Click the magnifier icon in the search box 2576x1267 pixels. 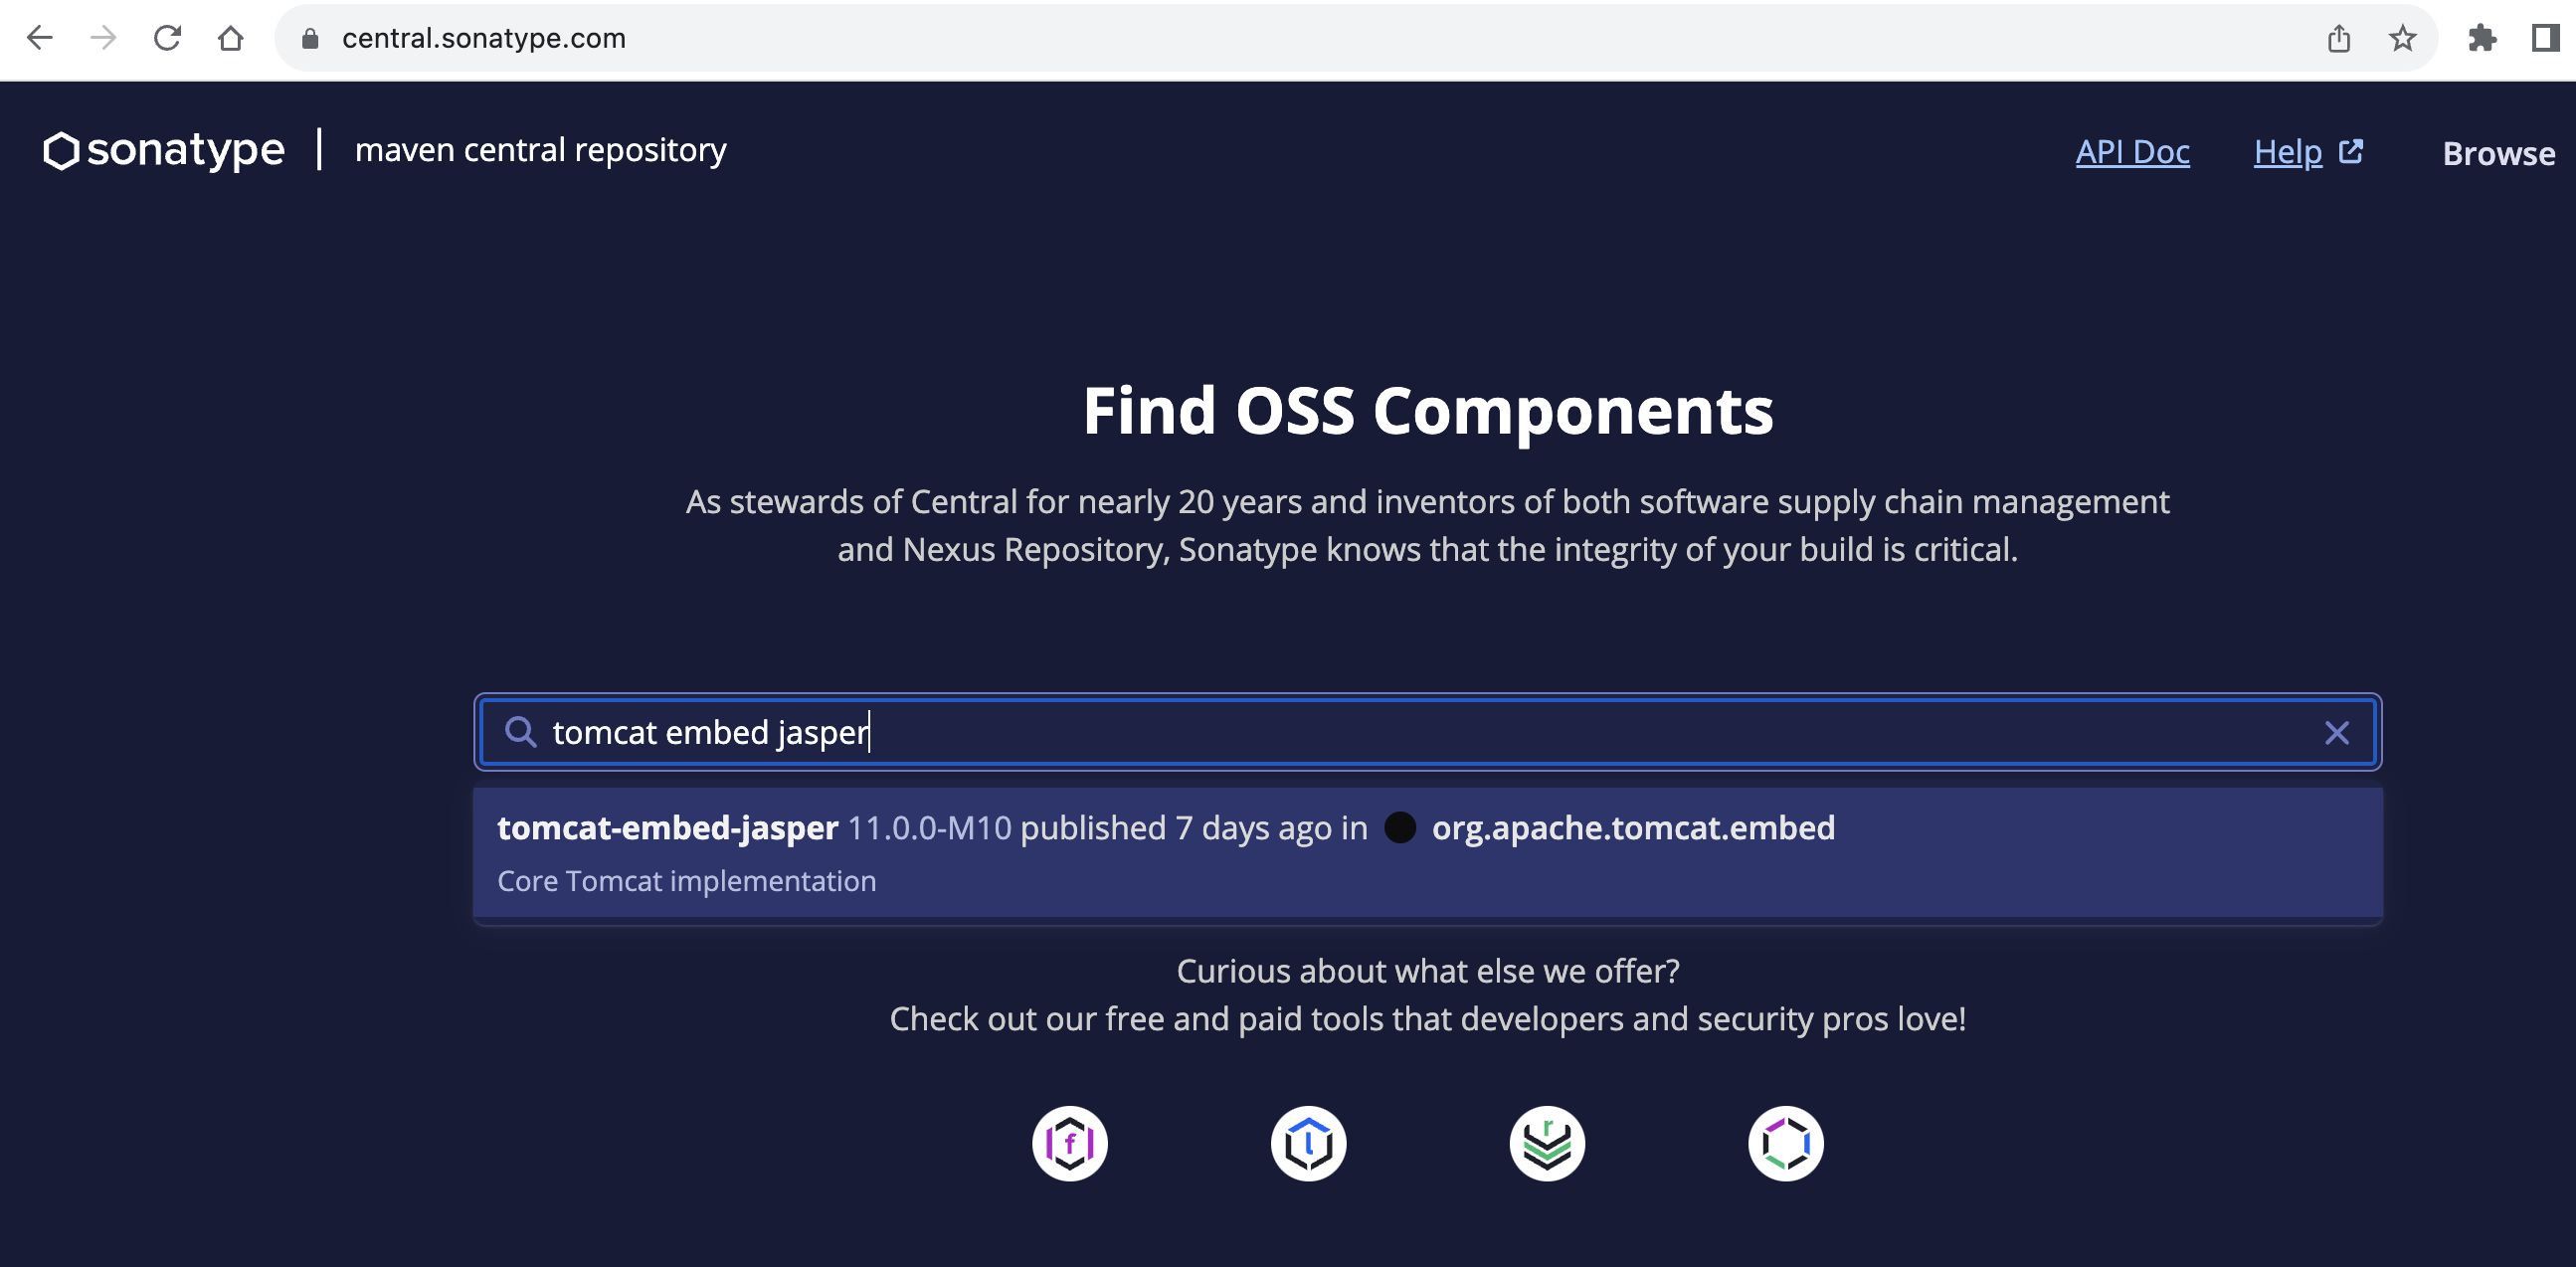[520, 732]
